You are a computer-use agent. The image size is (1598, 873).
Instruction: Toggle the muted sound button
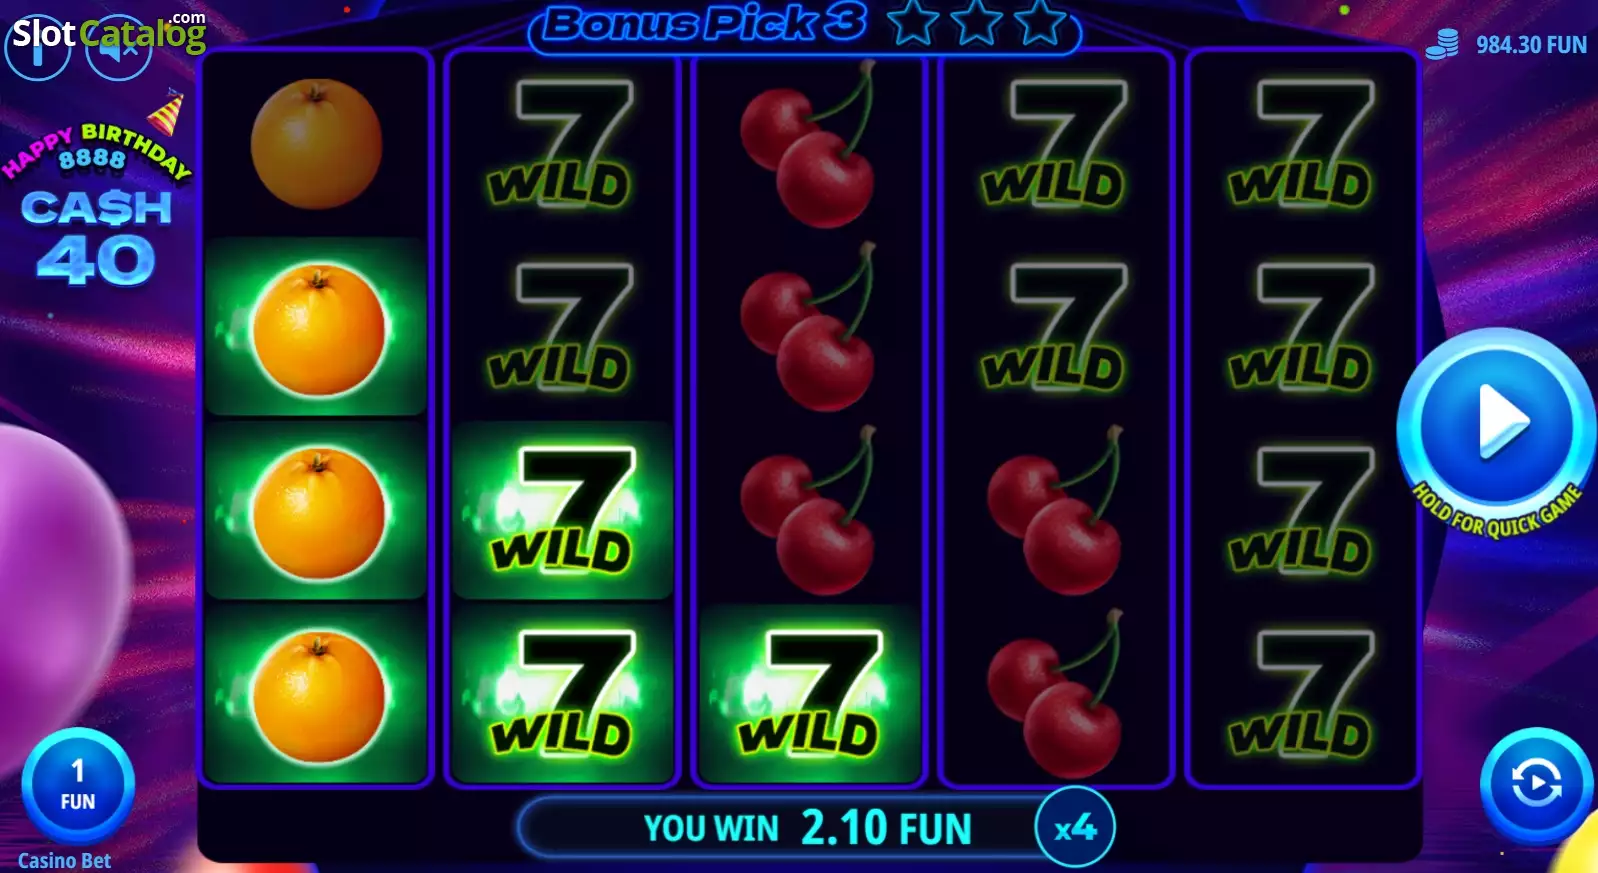119,48
